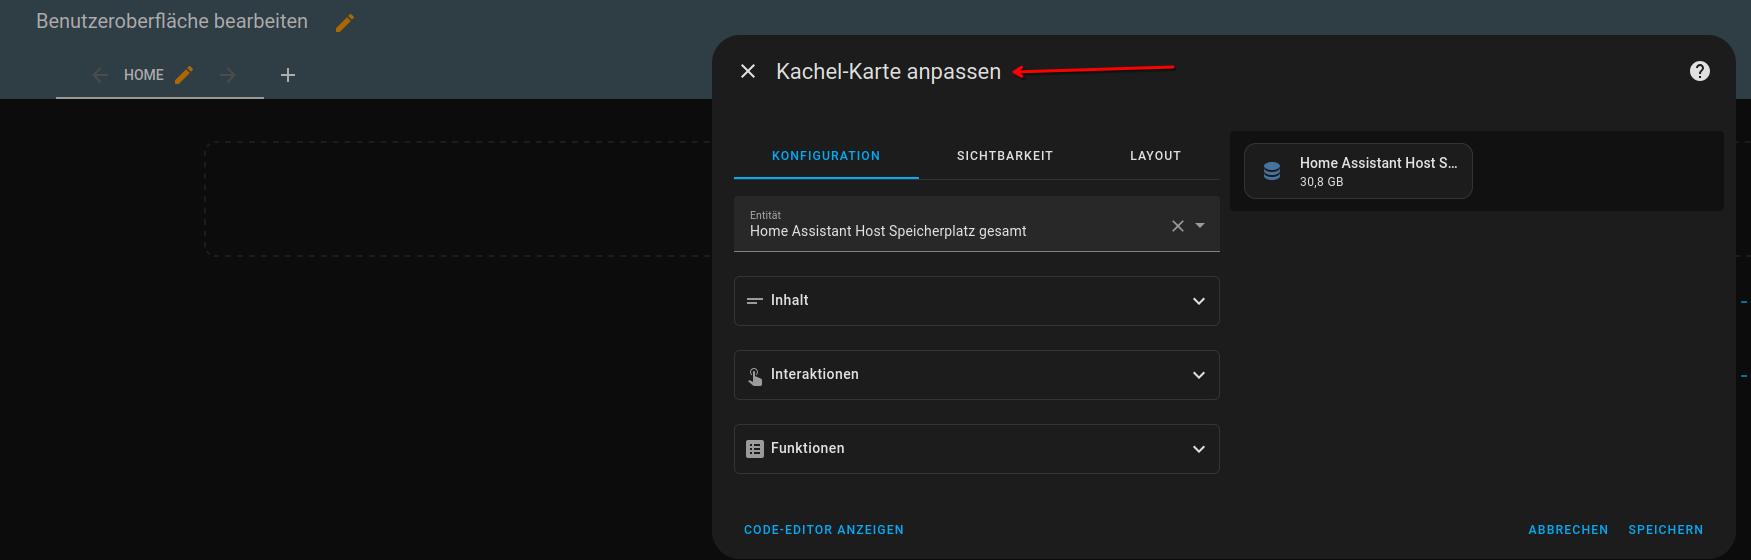The height and width of the screenshot is (560, 1751).
Task: Click the Home Assistant Host tile preview
Action: pos(1358,171)
